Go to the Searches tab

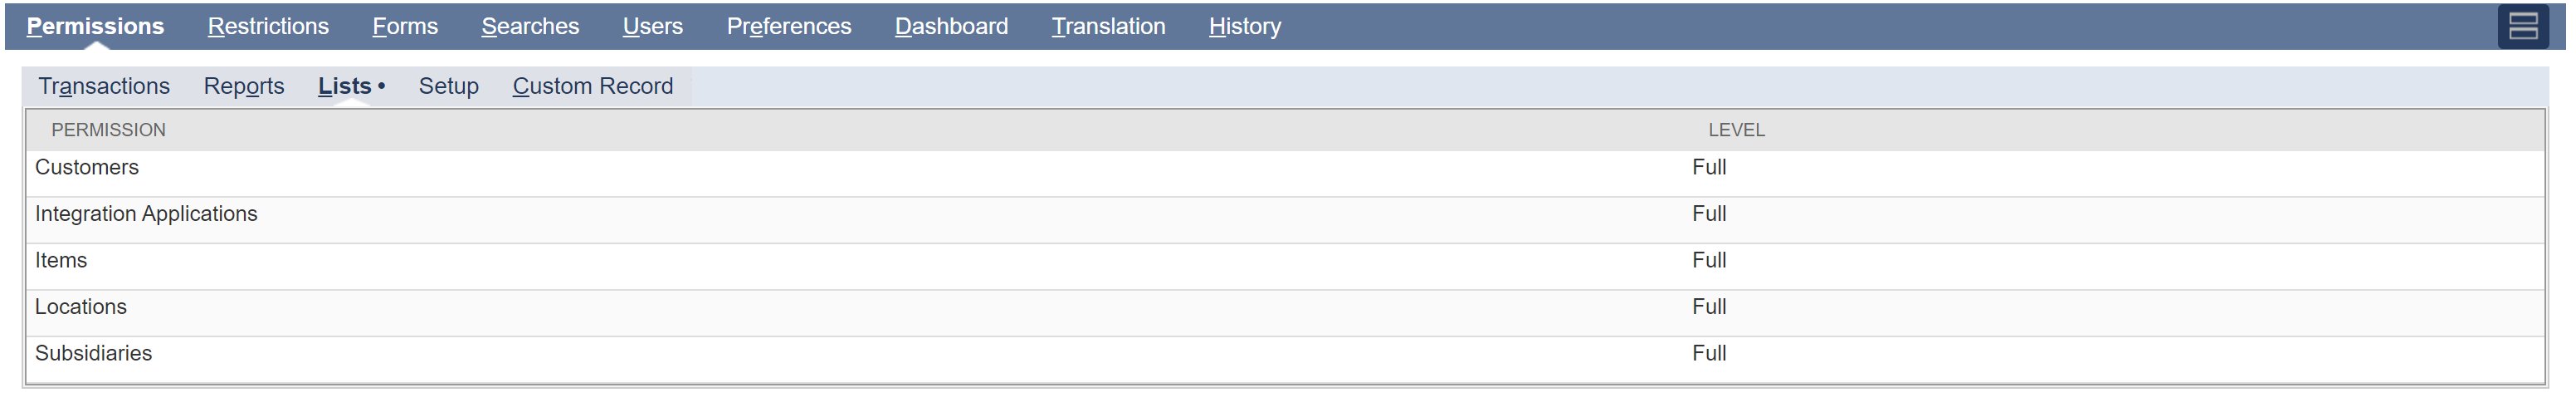tap(530, 26)
